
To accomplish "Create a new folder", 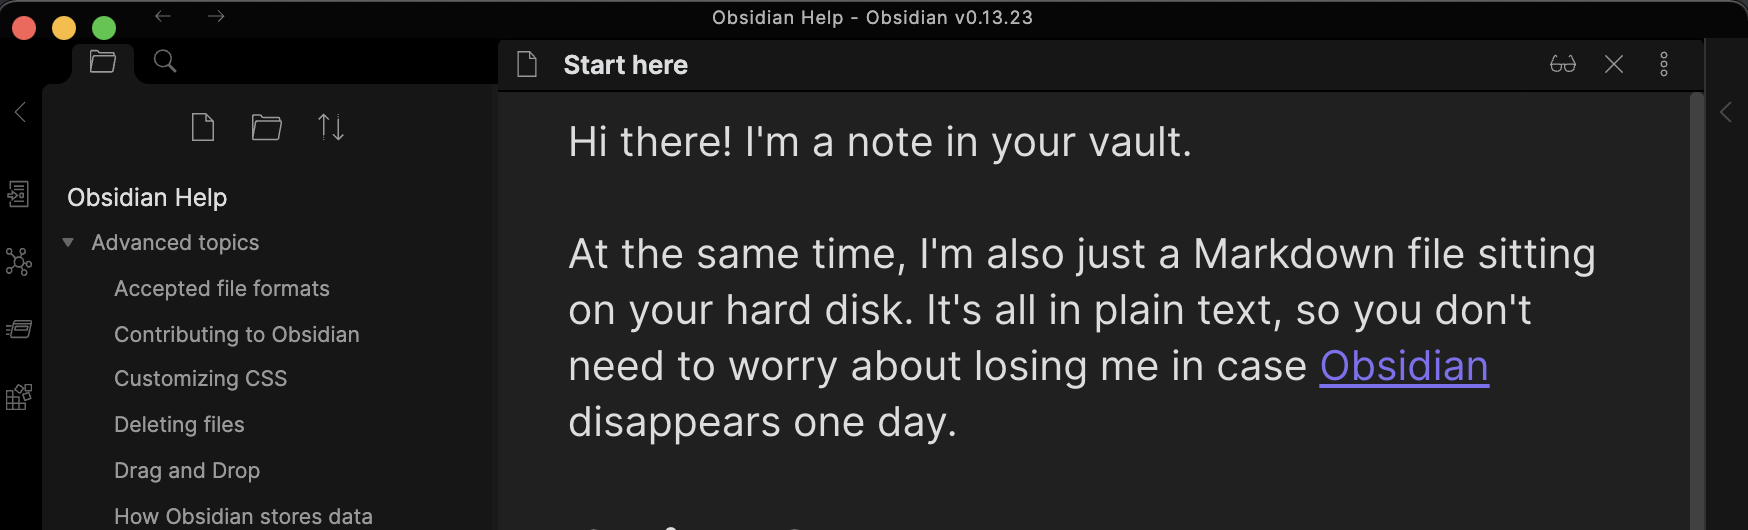I will point(266,127).
